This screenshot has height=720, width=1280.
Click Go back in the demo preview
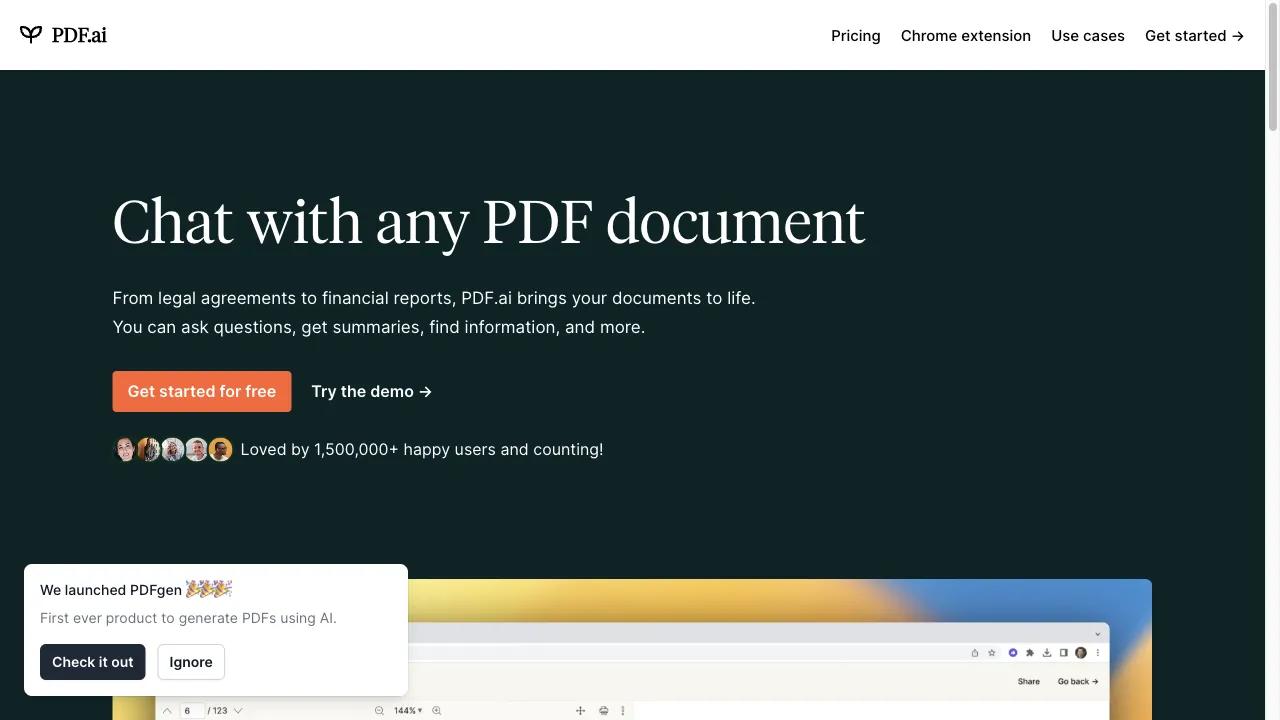tap(1078, 681)
